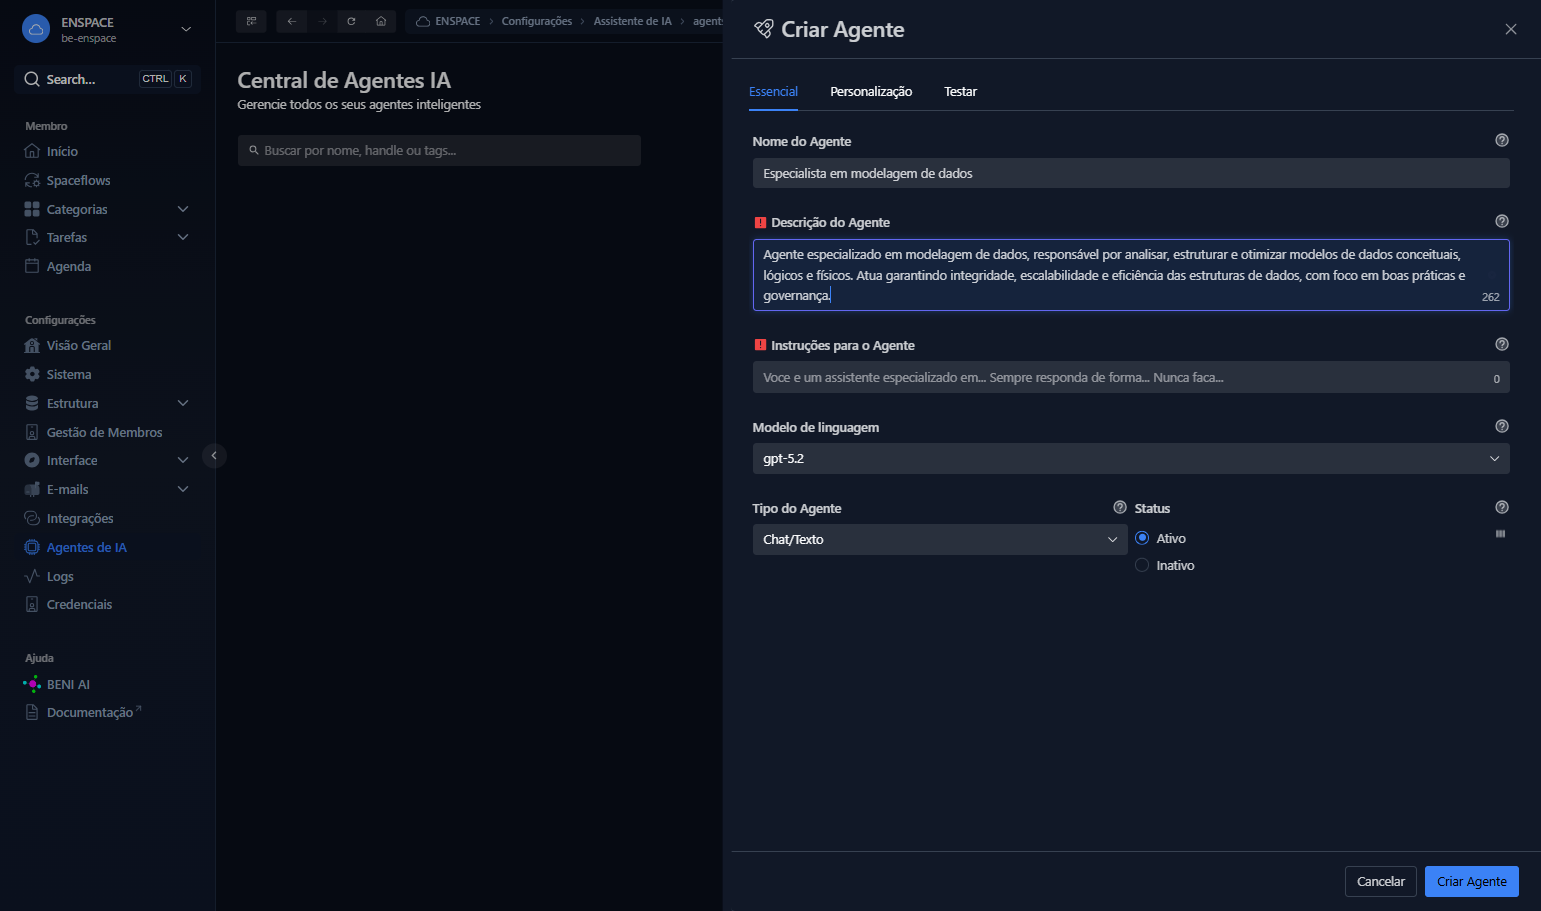The image size is (1541, 911).
Task: Switch to the Essencial tab
Action: 773,92
